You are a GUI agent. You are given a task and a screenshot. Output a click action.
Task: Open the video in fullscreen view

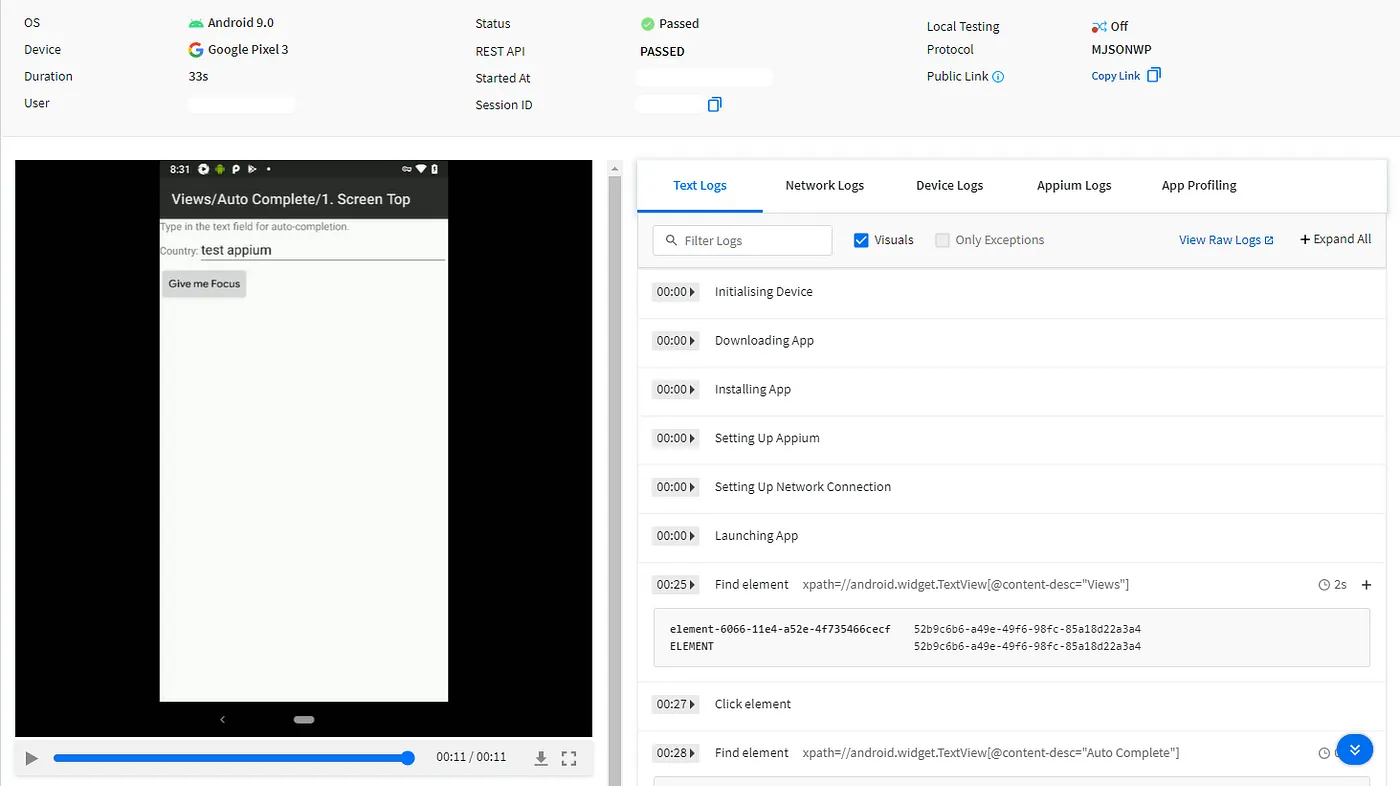569,758
